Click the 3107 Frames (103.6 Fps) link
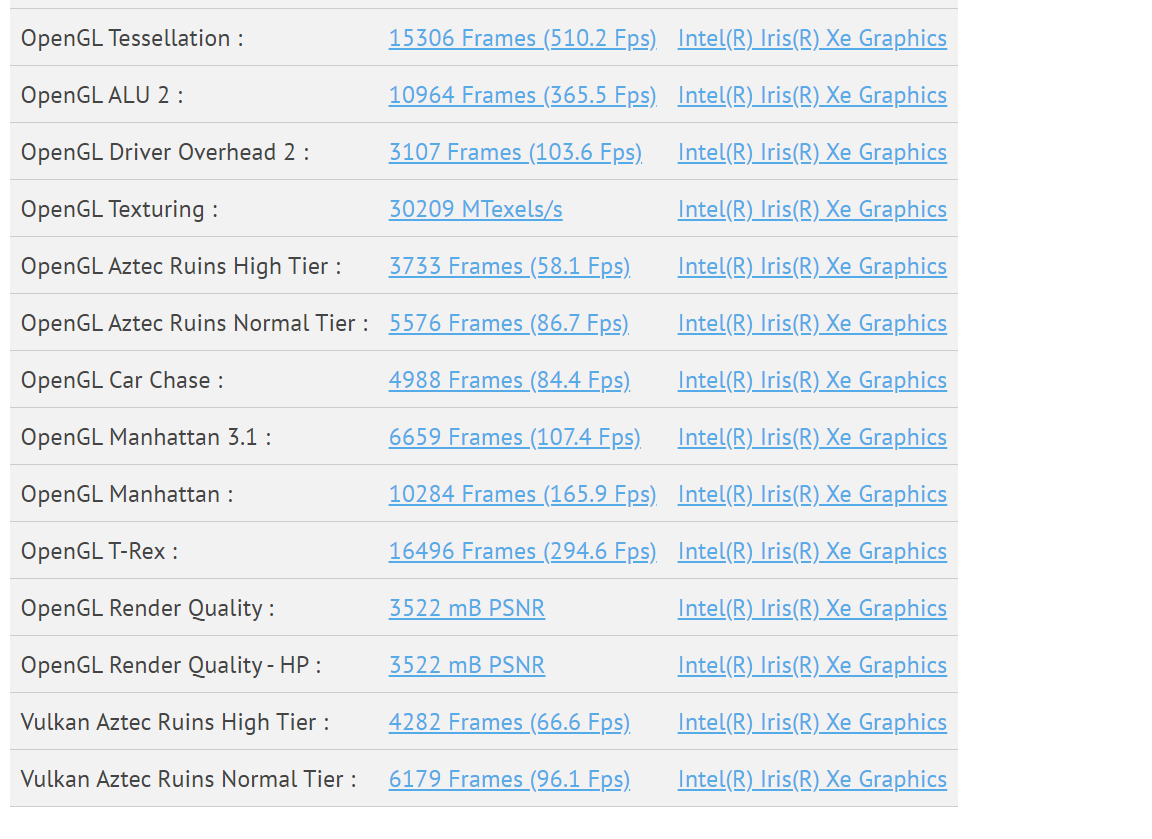 (515, 152)
